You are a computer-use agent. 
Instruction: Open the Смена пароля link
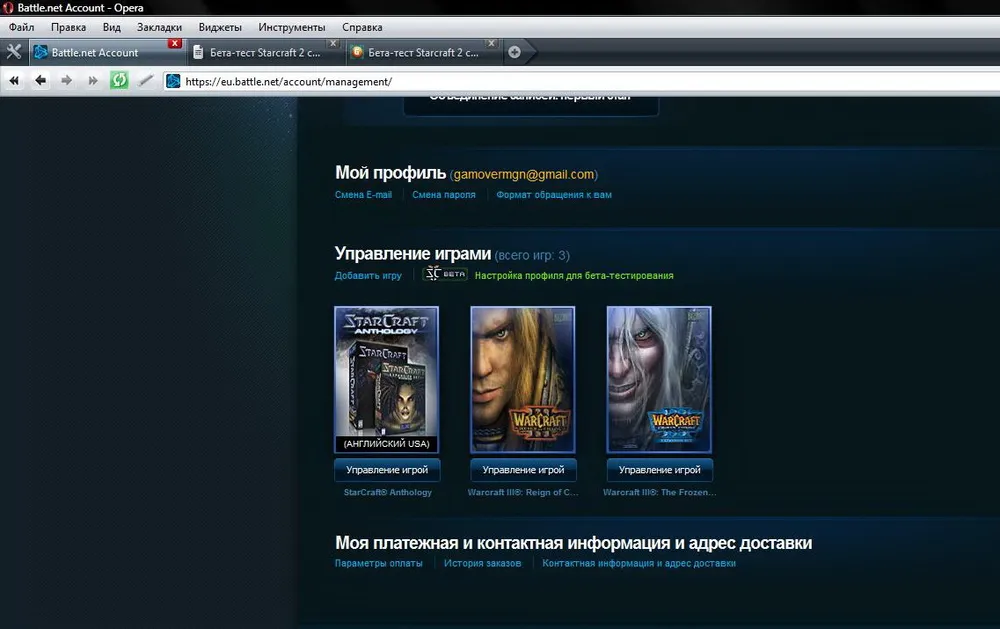(x=444, y=195)
